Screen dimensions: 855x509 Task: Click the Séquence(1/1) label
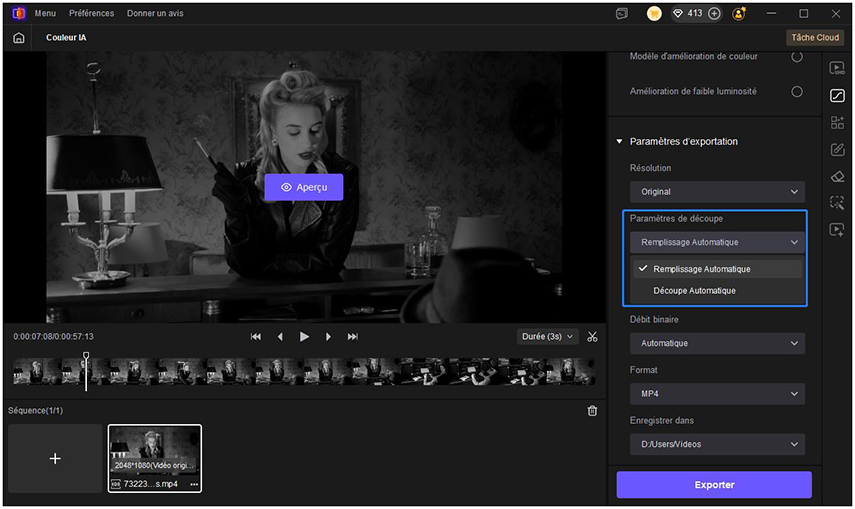35,410
